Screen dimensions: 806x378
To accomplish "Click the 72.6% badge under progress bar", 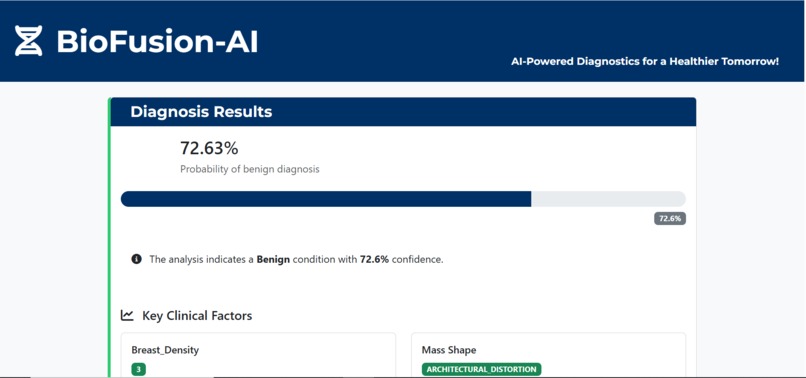I will pos(670,219).
